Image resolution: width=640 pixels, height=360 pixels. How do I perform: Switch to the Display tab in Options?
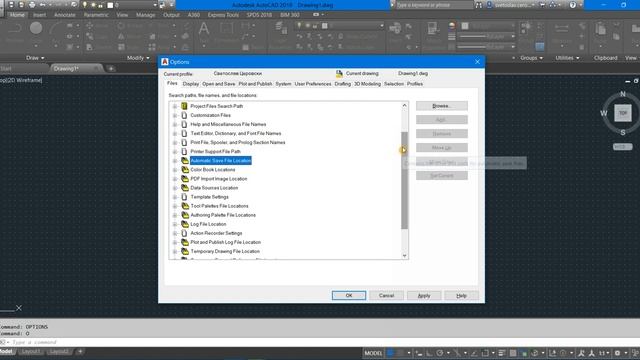pos(191,84)
